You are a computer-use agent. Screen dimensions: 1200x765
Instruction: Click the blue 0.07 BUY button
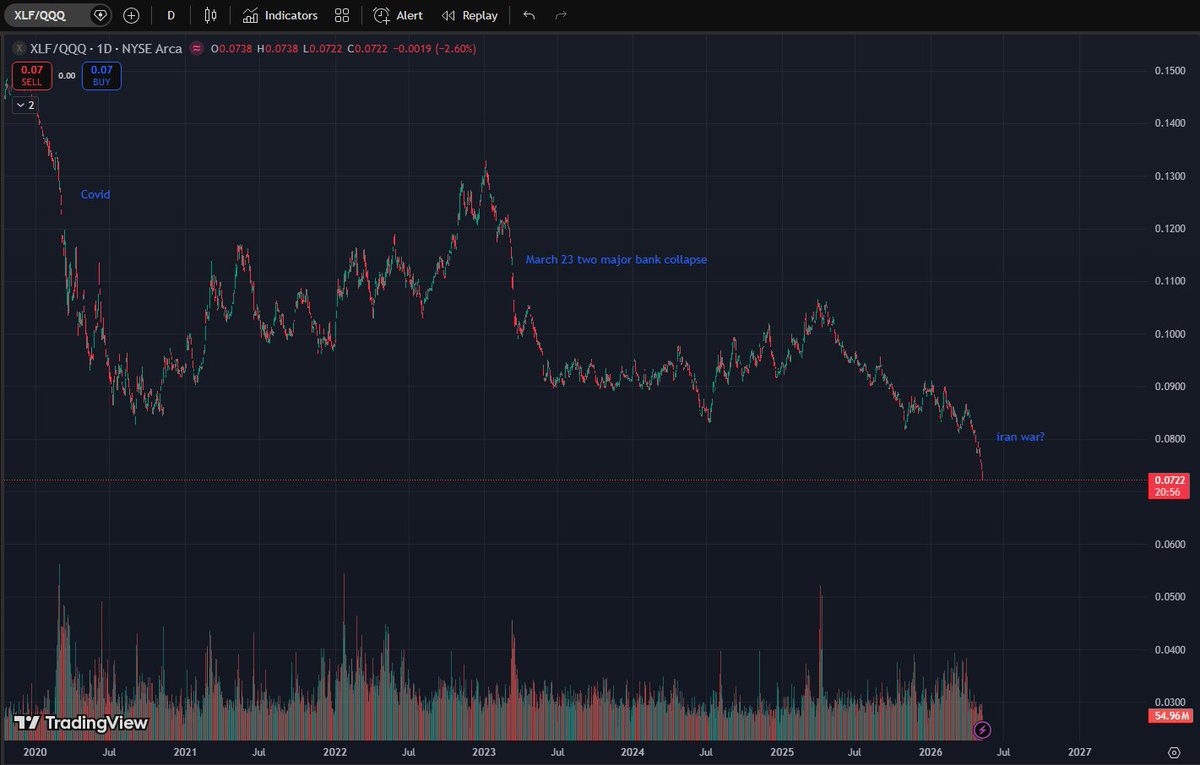(103, 76)
